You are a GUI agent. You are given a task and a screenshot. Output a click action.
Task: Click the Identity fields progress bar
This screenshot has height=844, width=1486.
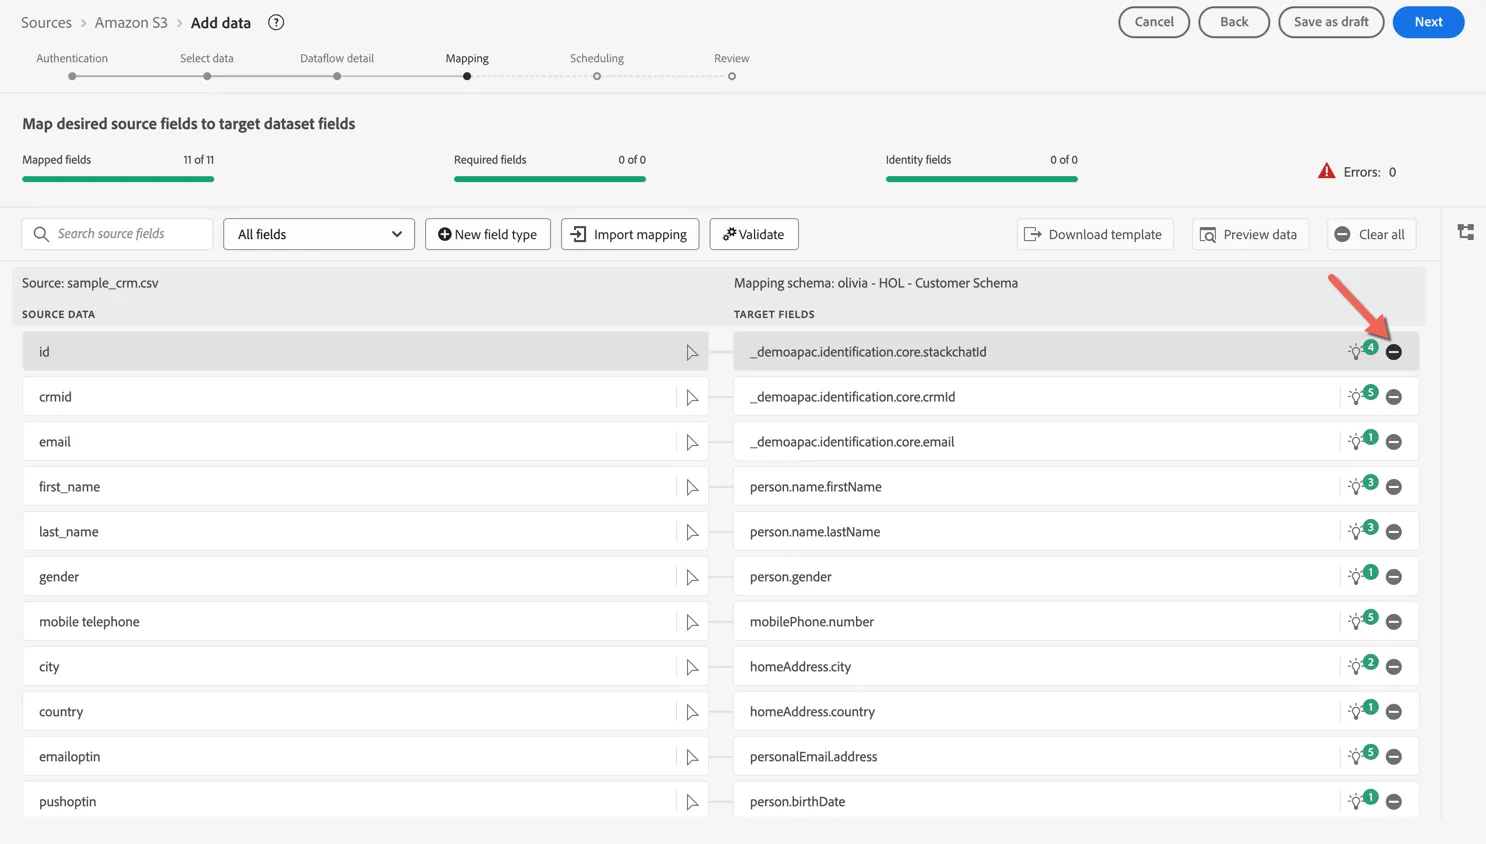click(x=981, y=179)
